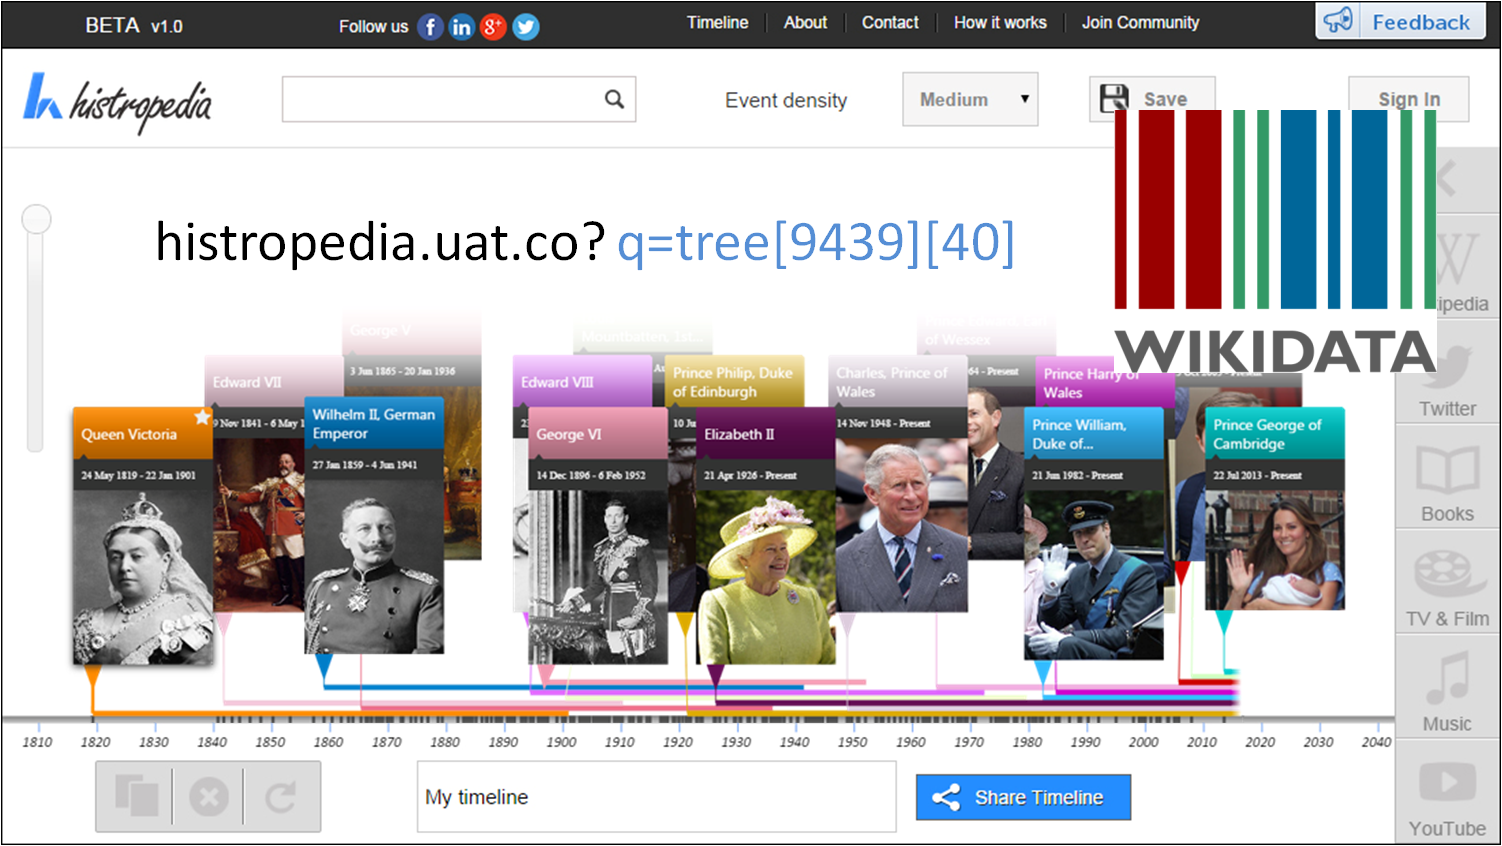The image size is (1502, 846).
Task: Click the Sign In button
Action: point(1408,99)
